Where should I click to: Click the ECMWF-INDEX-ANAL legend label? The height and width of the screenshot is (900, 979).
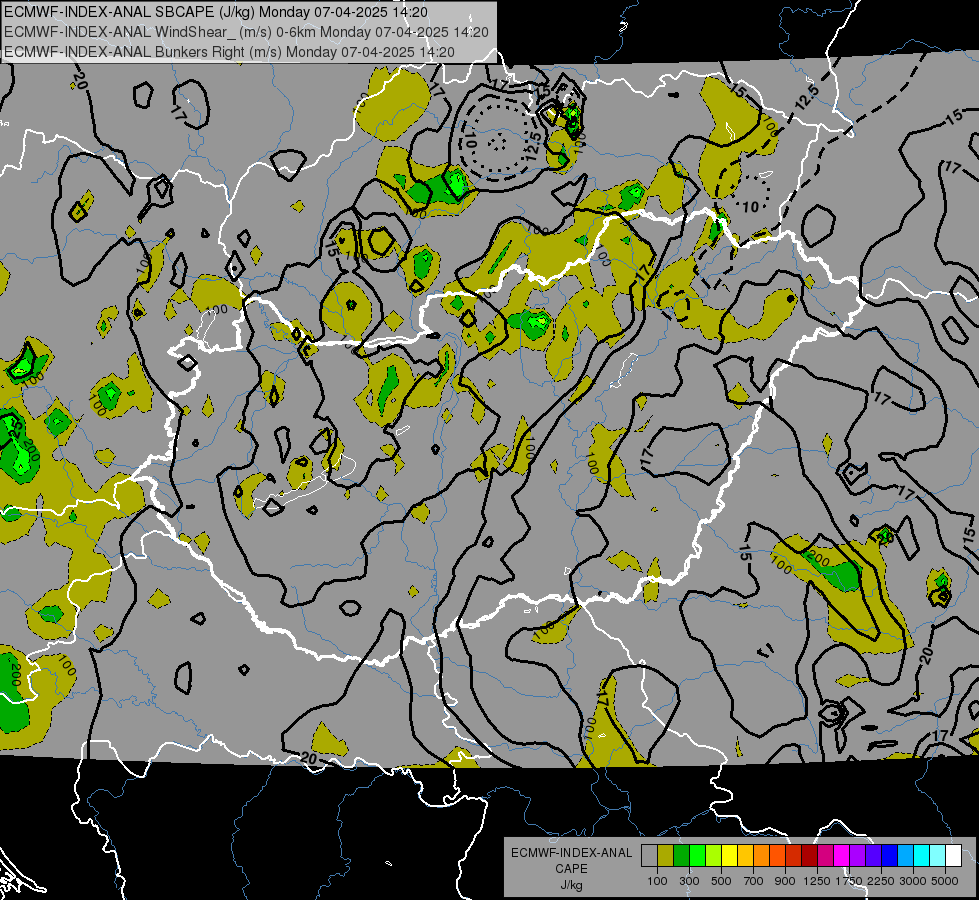coord(571,853)
